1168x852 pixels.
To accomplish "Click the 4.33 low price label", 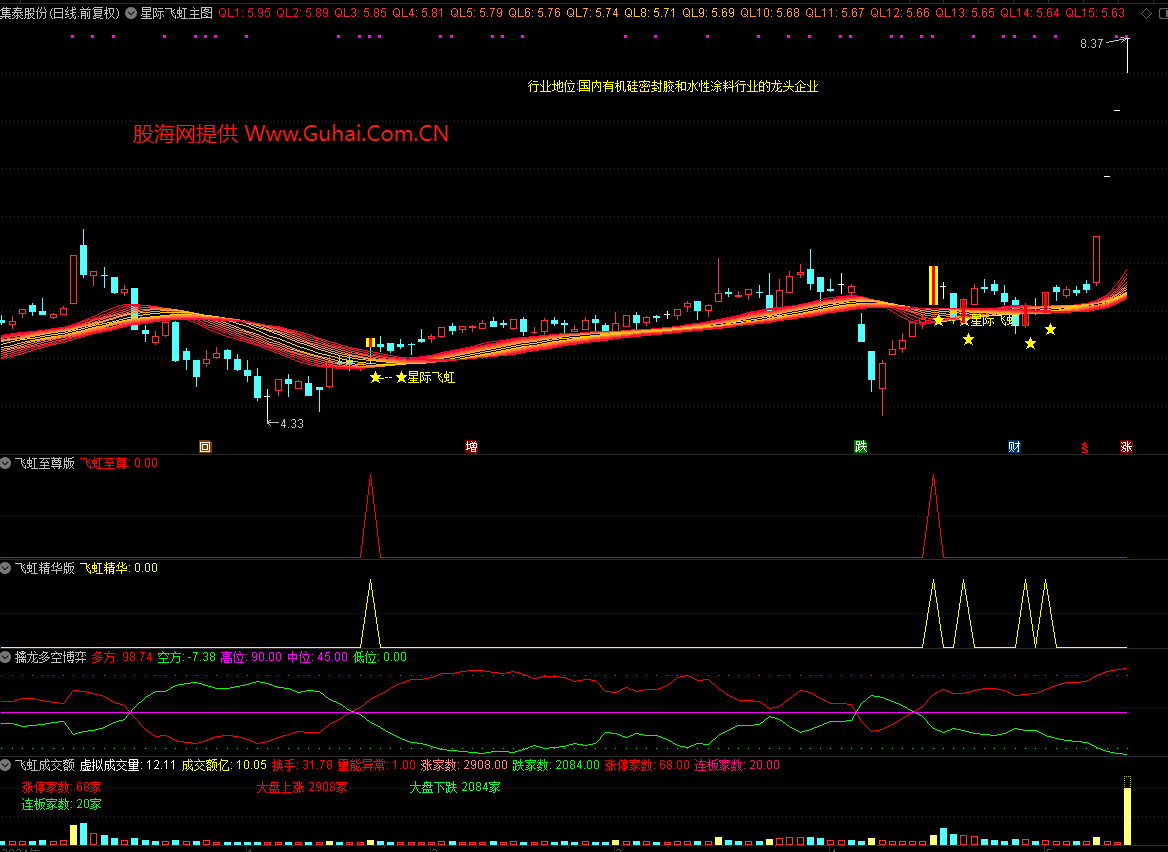I will pyautogui.click(x=292, y=424).
